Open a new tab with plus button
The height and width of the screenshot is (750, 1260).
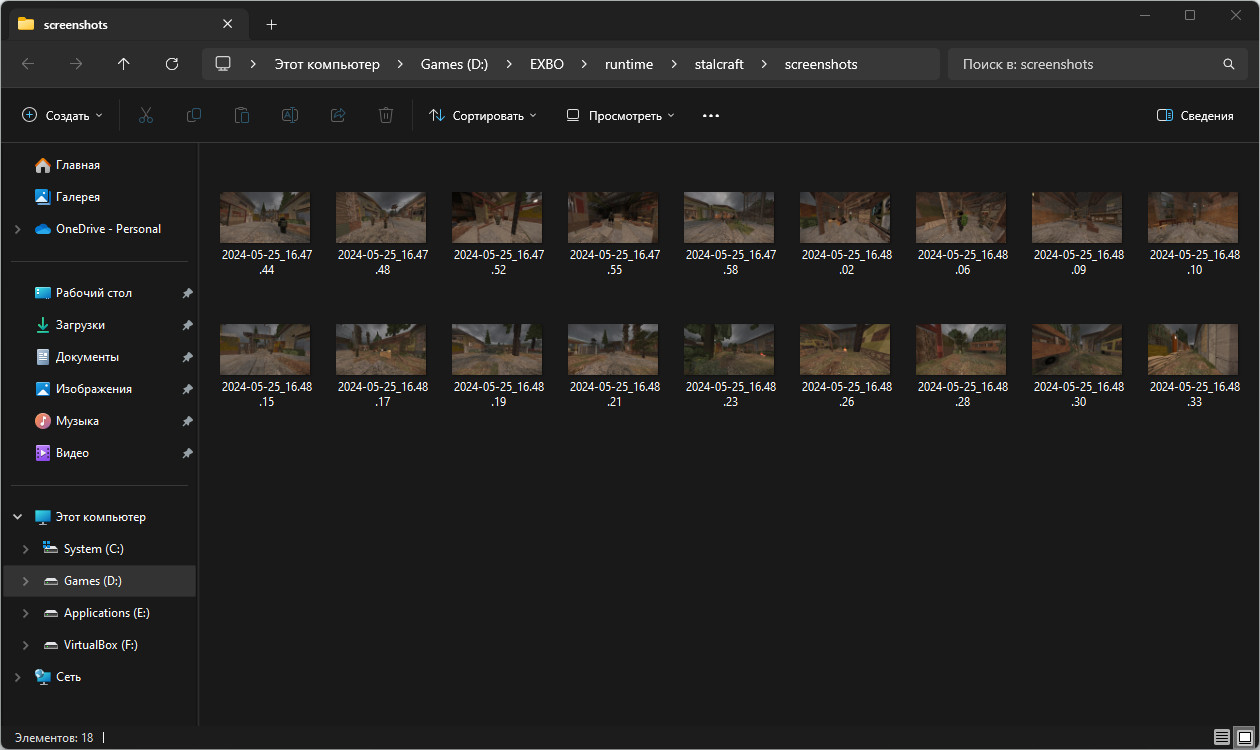tap(271, 24)
